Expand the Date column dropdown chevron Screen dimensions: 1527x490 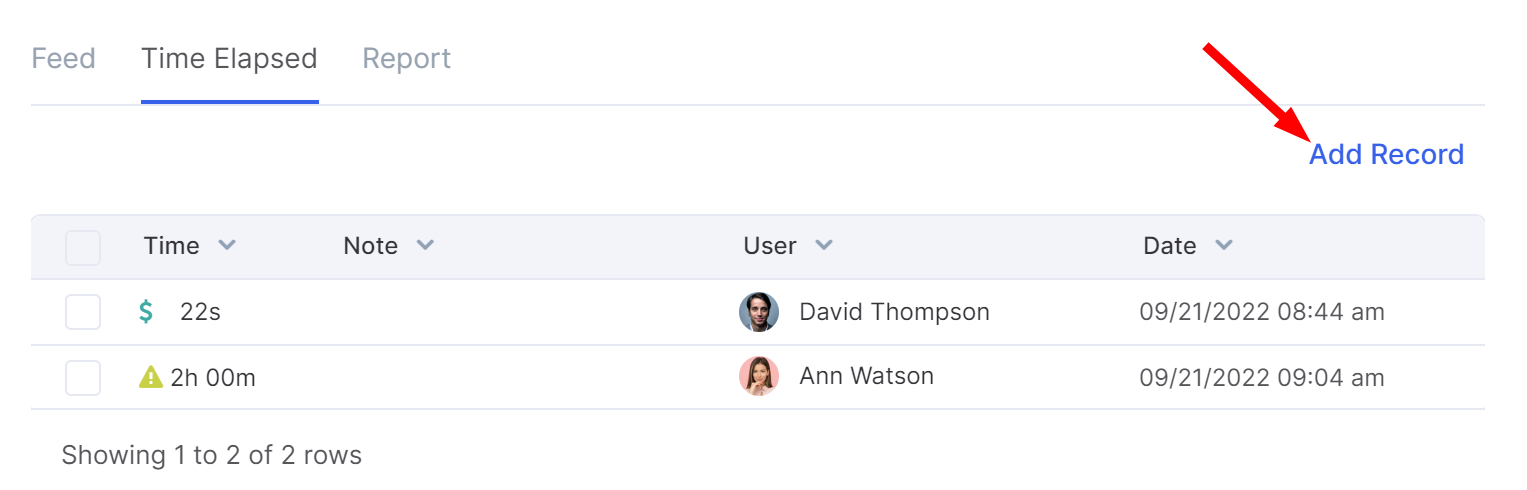click(x=1223, y=245)
